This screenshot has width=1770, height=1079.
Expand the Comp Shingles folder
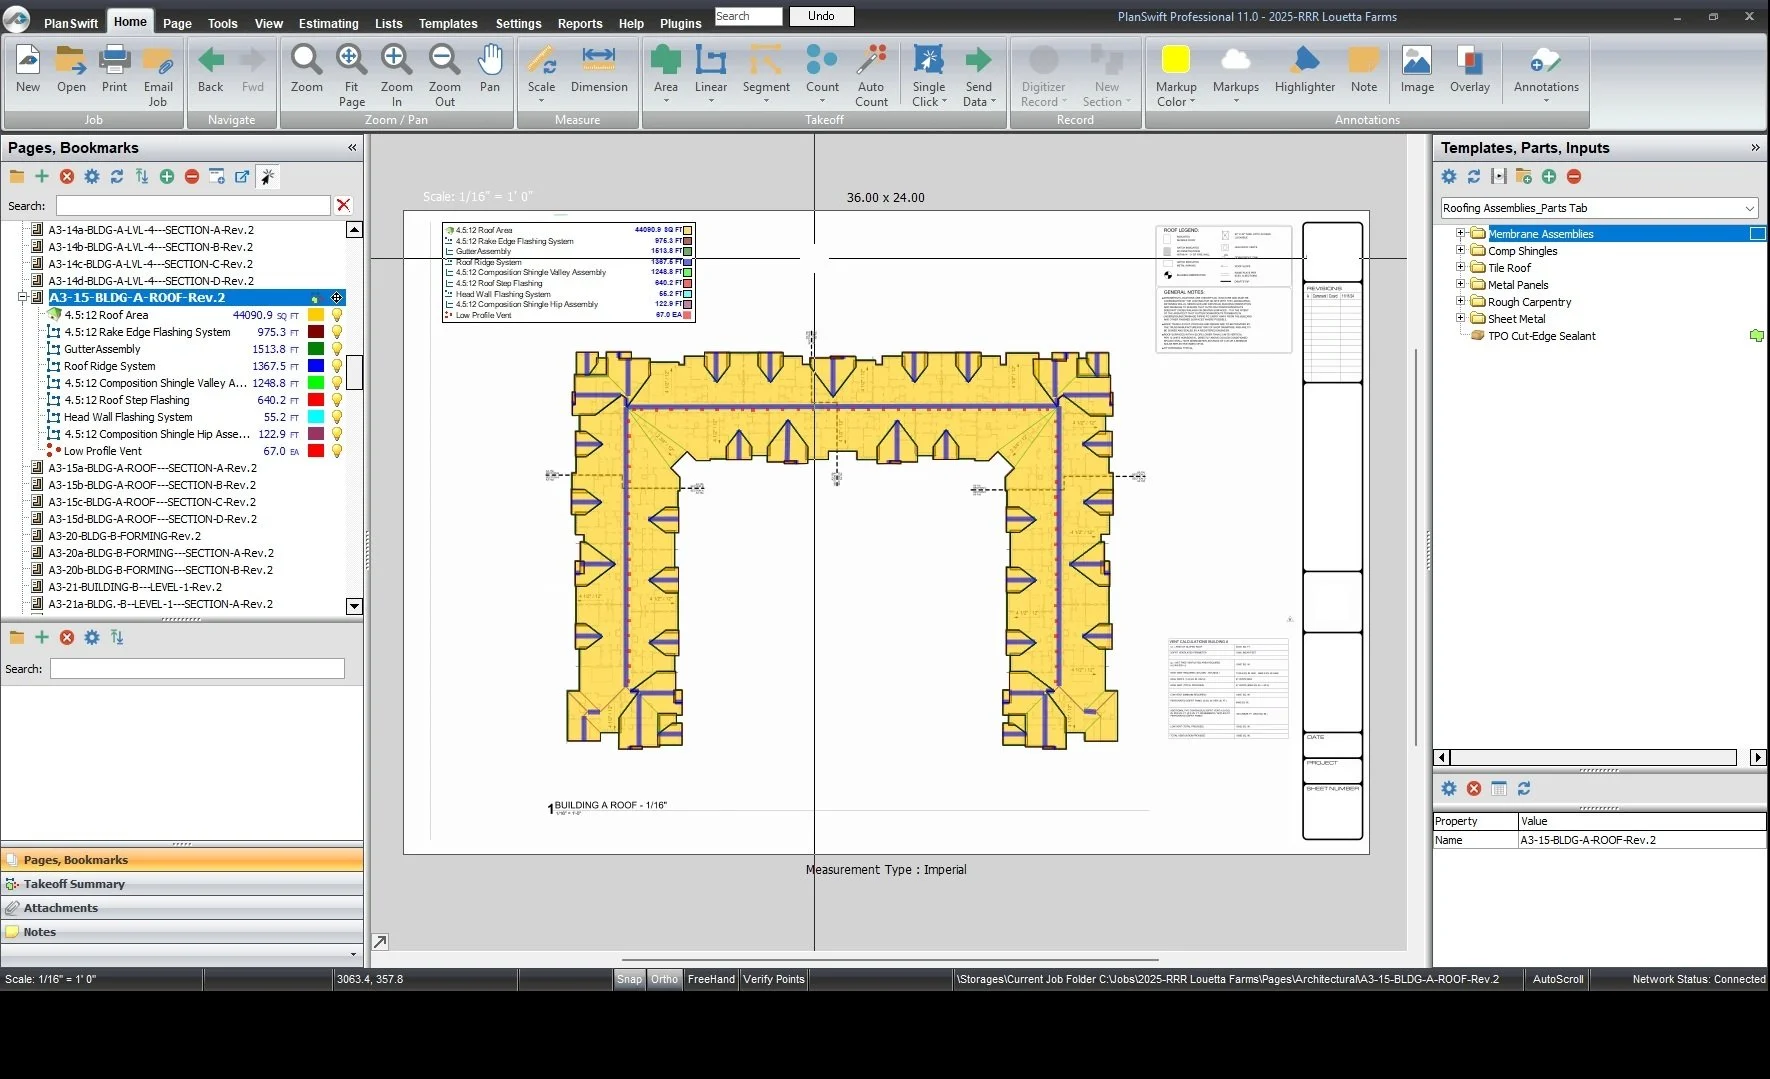pyautogui.click(x=1461, y=250)
